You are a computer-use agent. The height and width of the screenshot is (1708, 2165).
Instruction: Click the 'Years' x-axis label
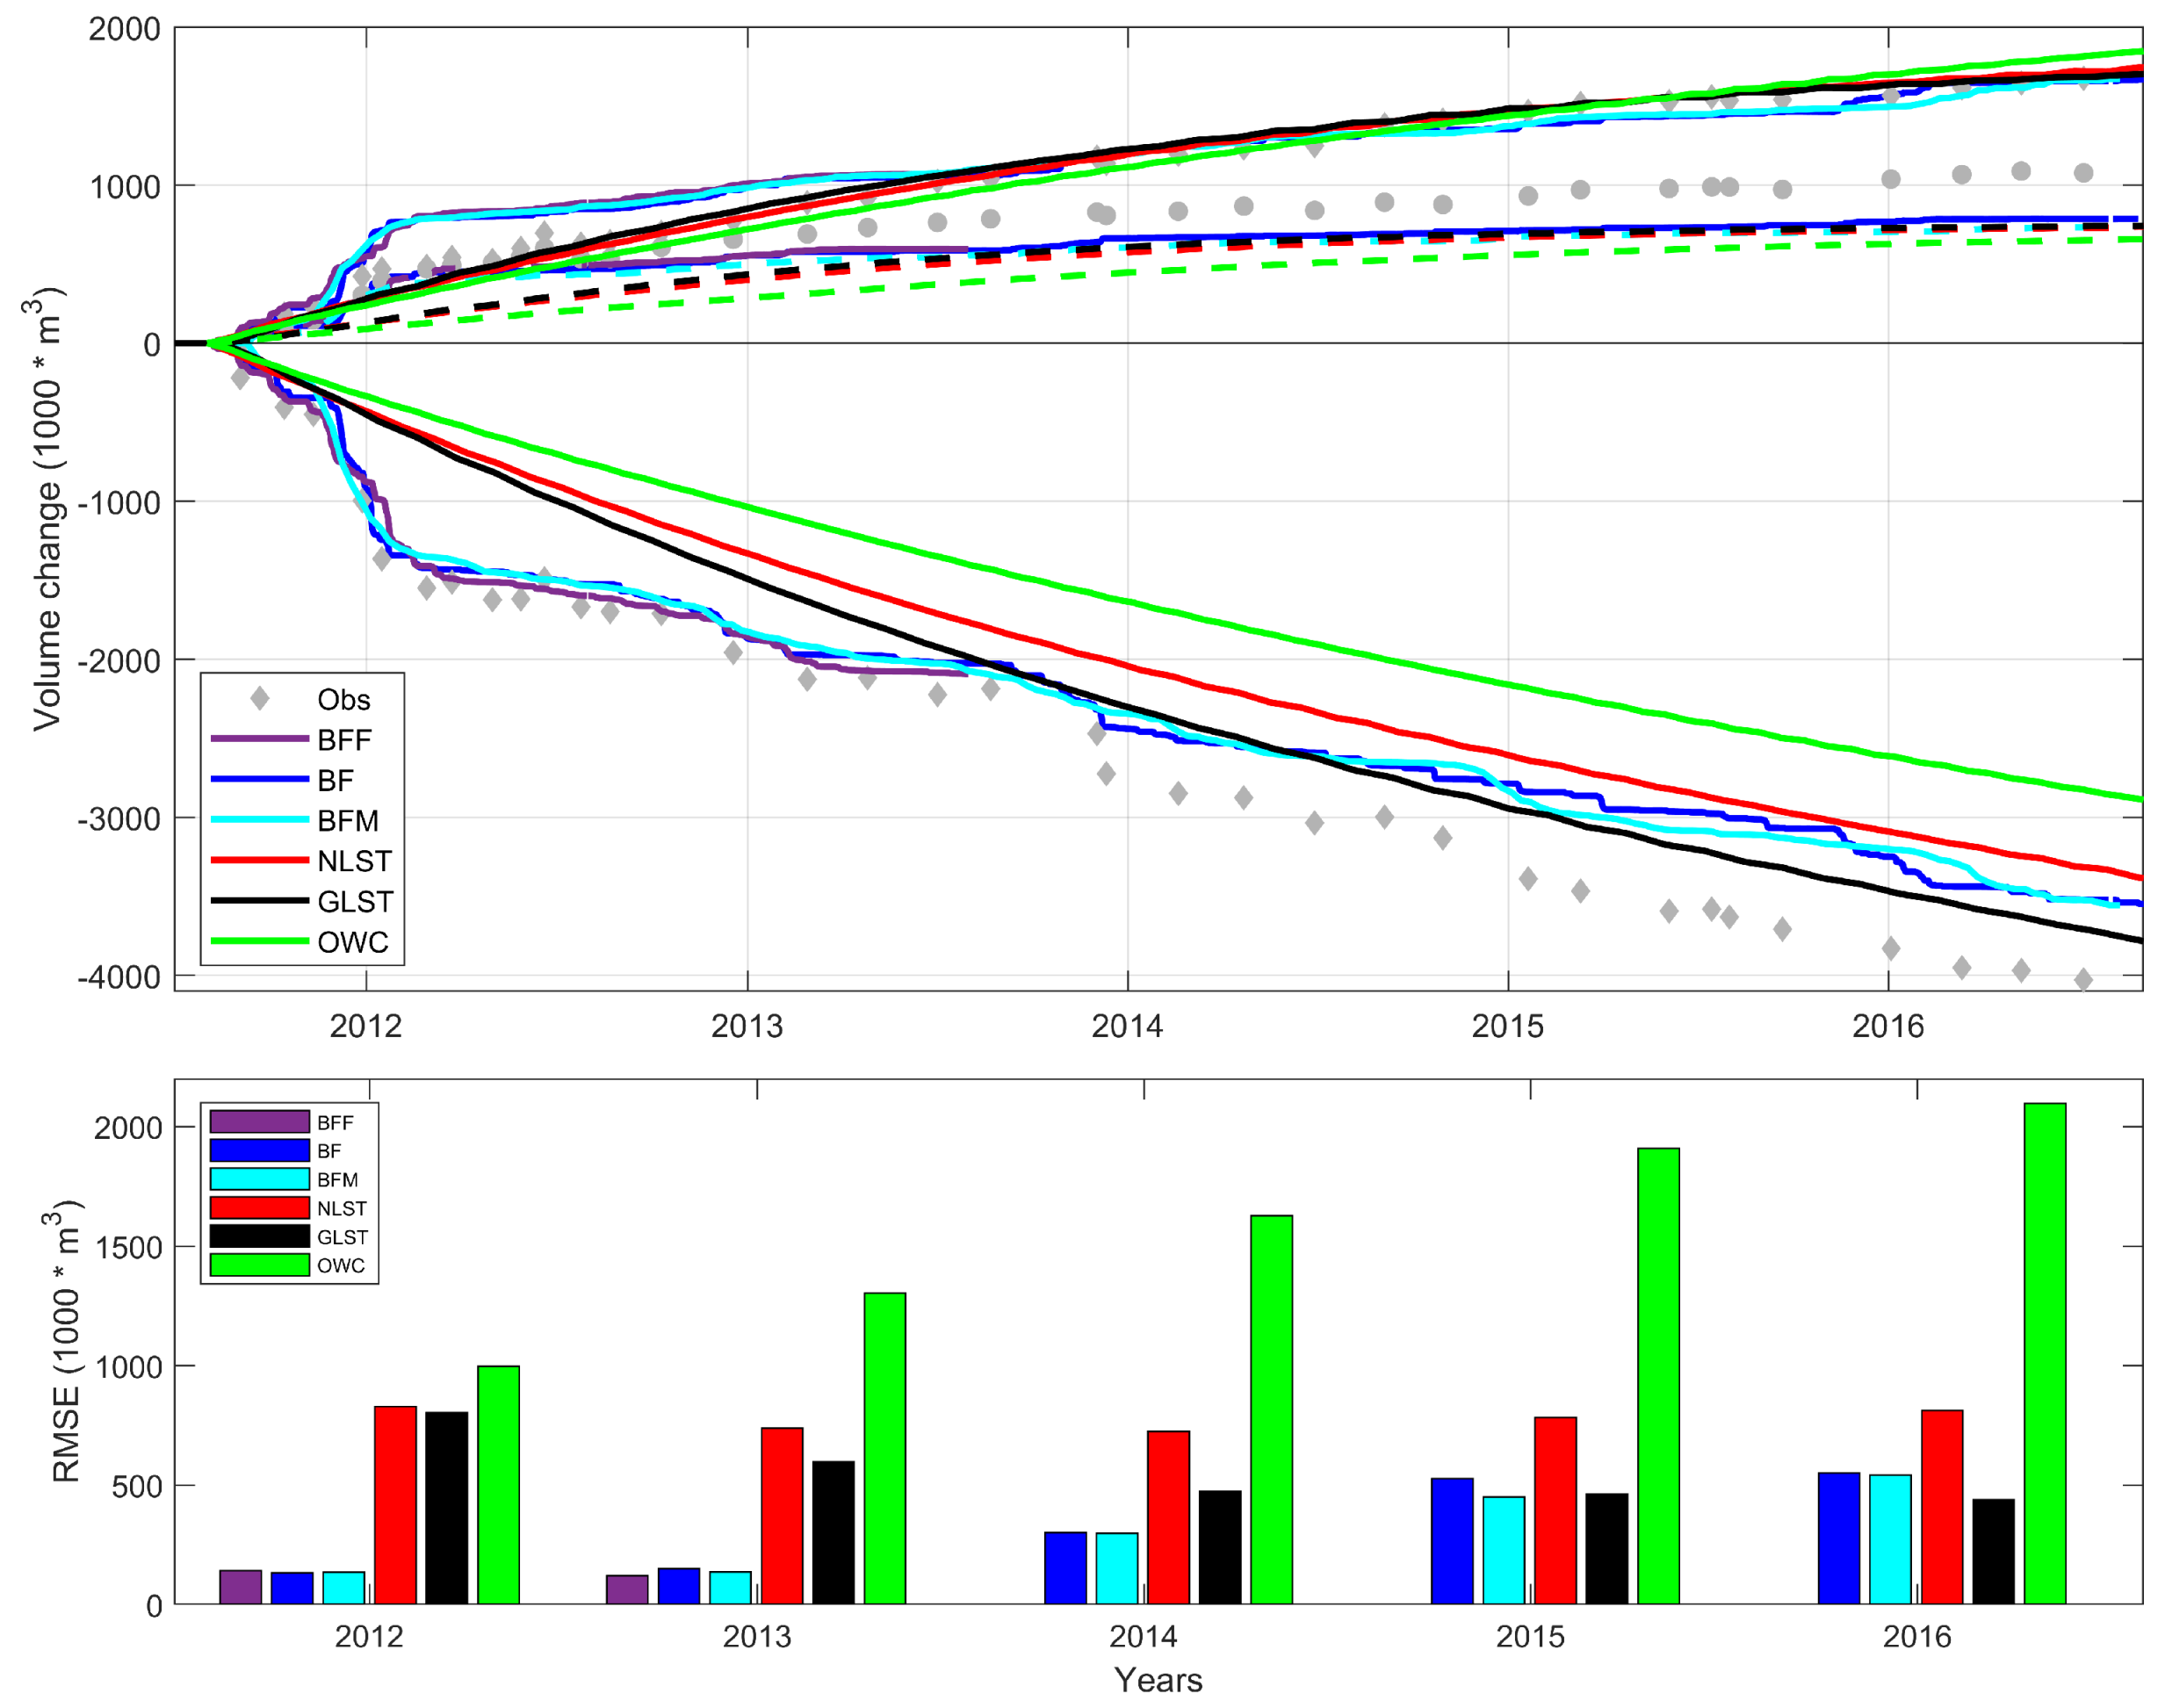coord(1158,1679)
